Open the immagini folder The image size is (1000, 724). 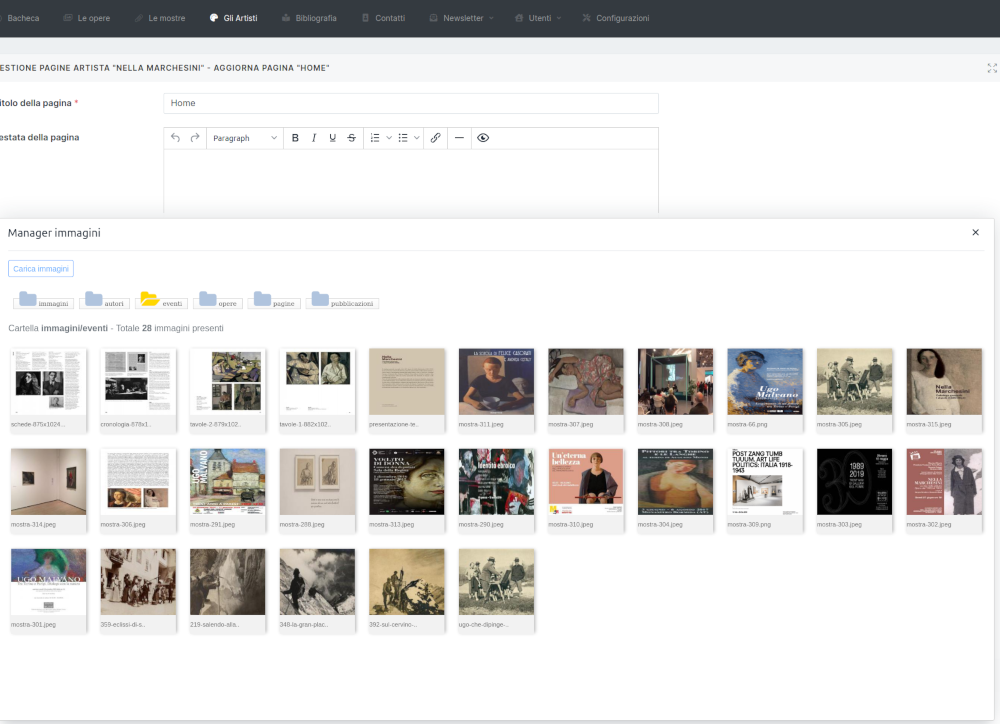coord(43,300)
